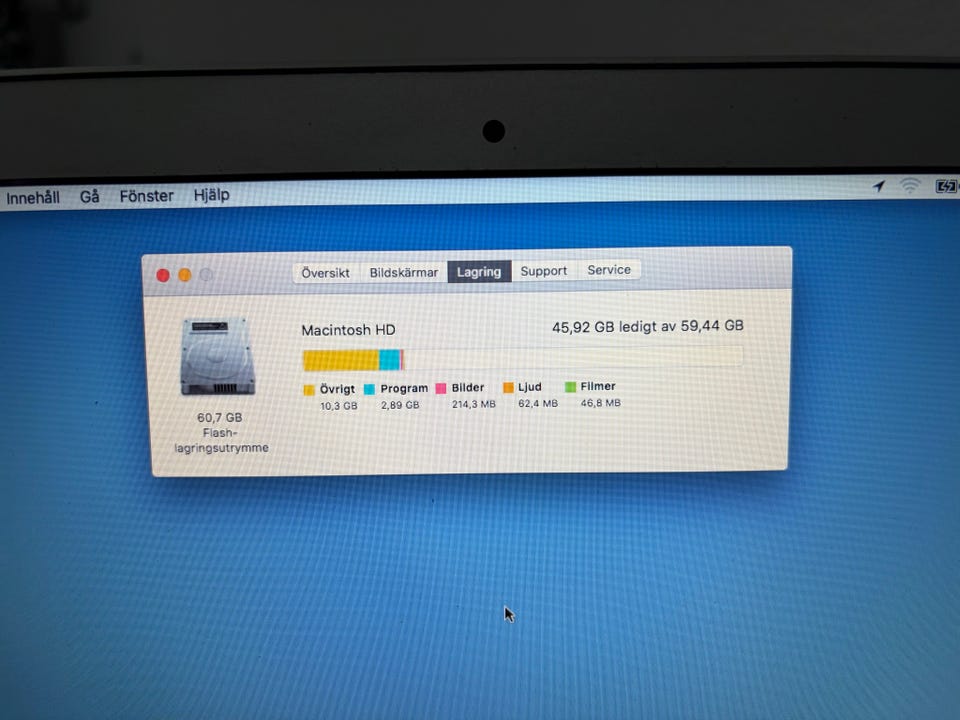Image resolution: width=960 pixels, height=720 pixels.
Task: Click the Bilder legend label
Action: (468, 388)
